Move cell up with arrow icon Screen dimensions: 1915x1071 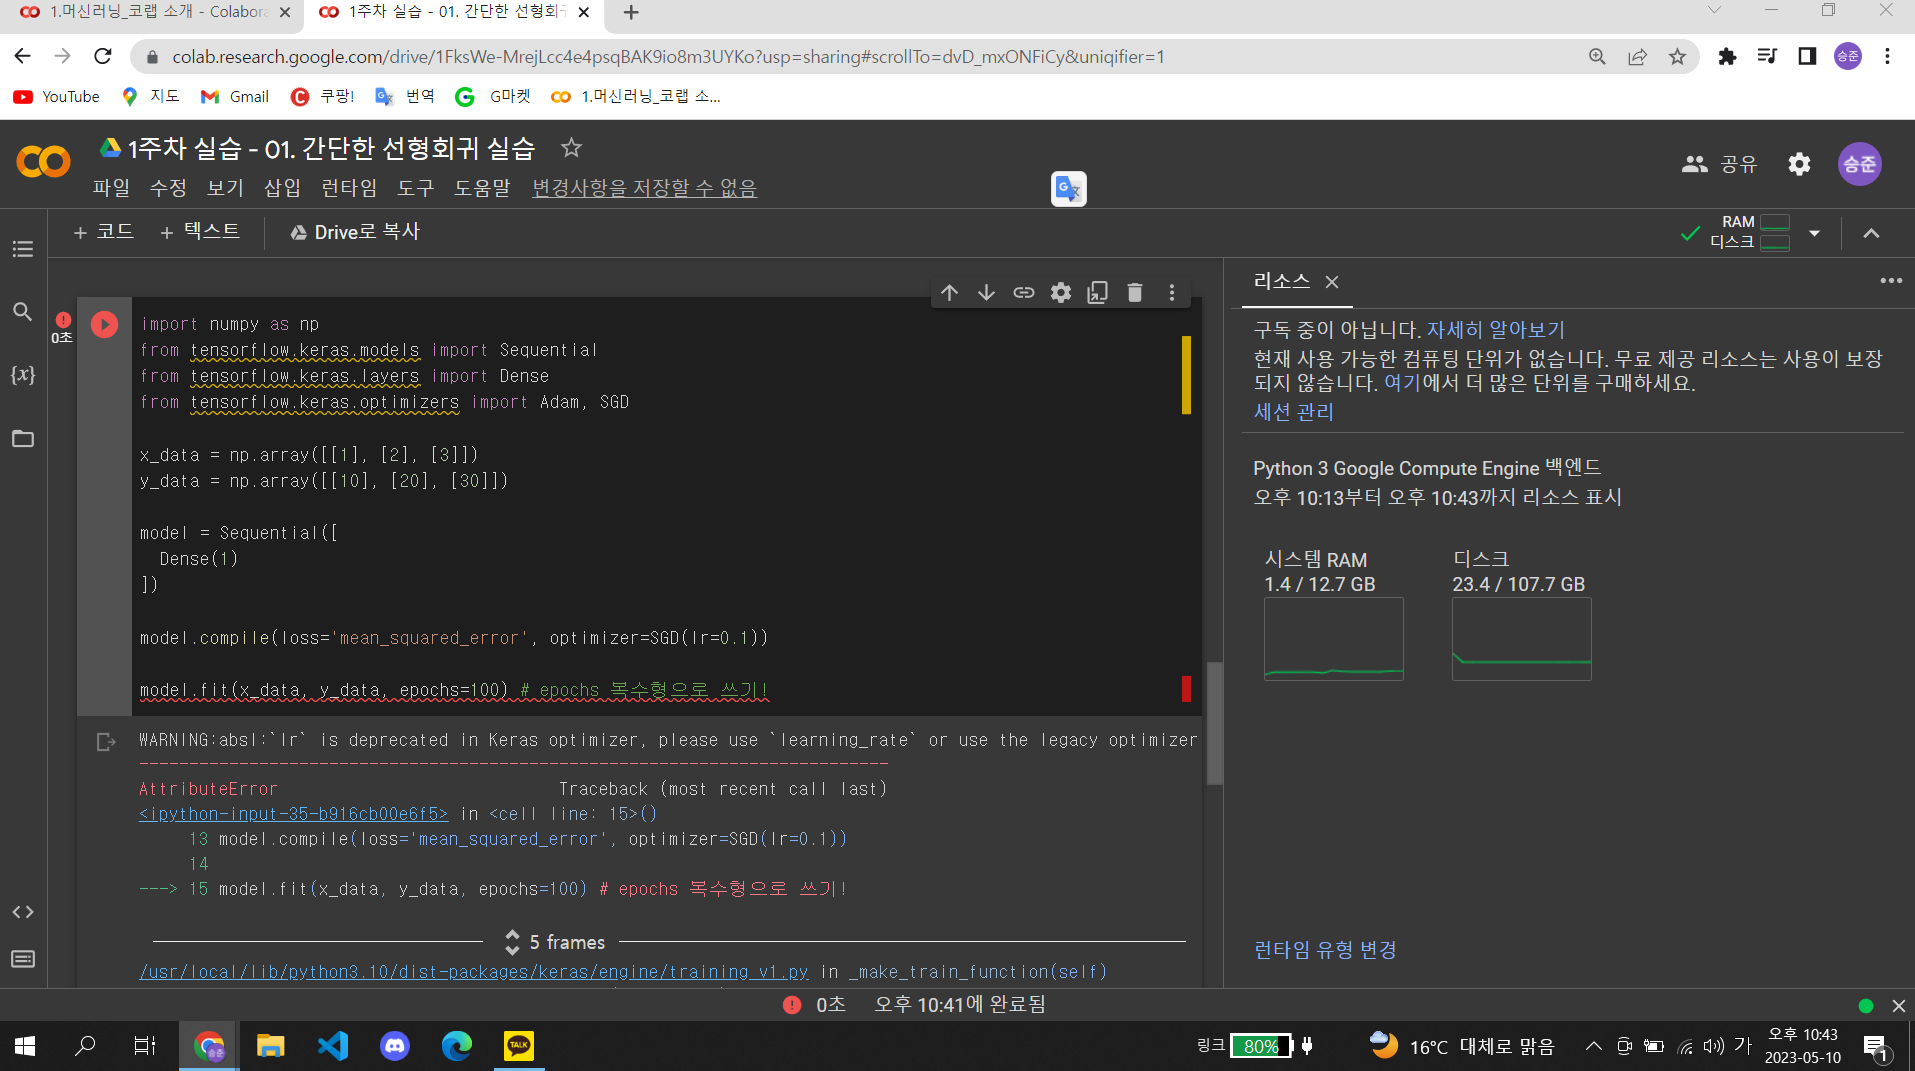point(949,292)
